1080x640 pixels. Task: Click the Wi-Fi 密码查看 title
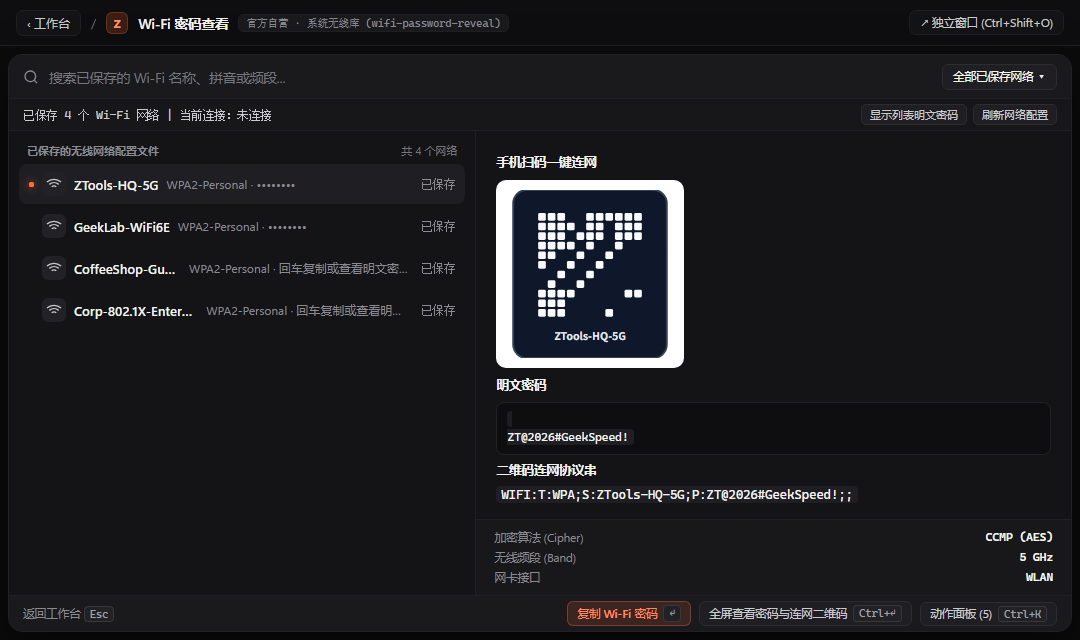pos(183,23)
